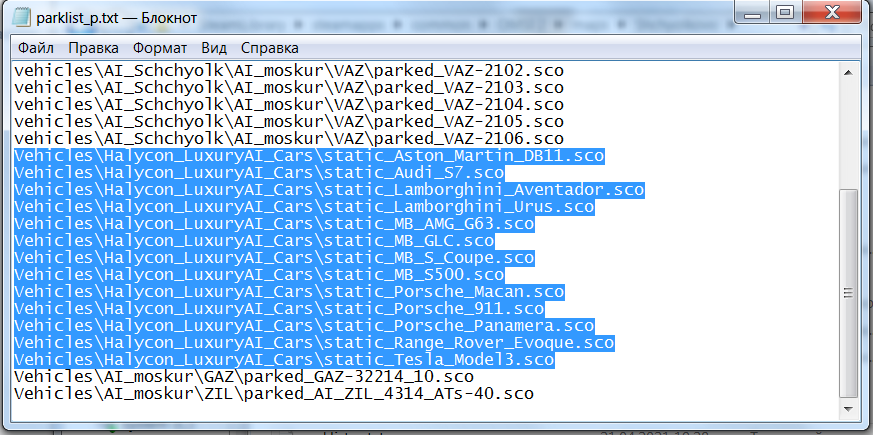Image resolution: width=873 pixels, height=435 pixels.
Task: Click the scrollbar down arrow
Action: (849, 409)
